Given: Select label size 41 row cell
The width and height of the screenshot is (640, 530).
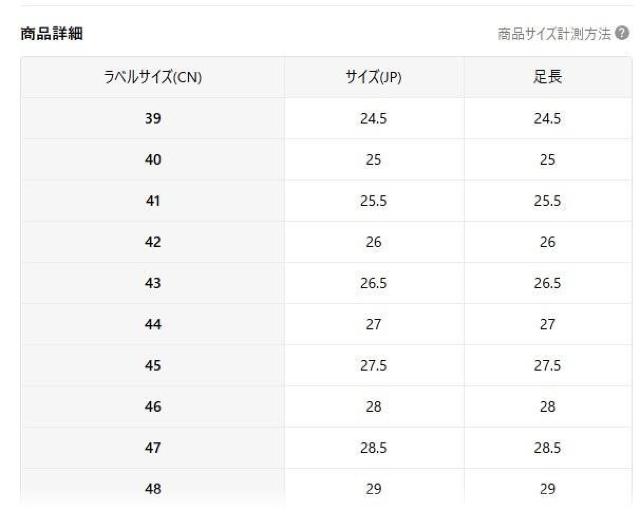Looking at the screenshot, I should coord(154,201).
